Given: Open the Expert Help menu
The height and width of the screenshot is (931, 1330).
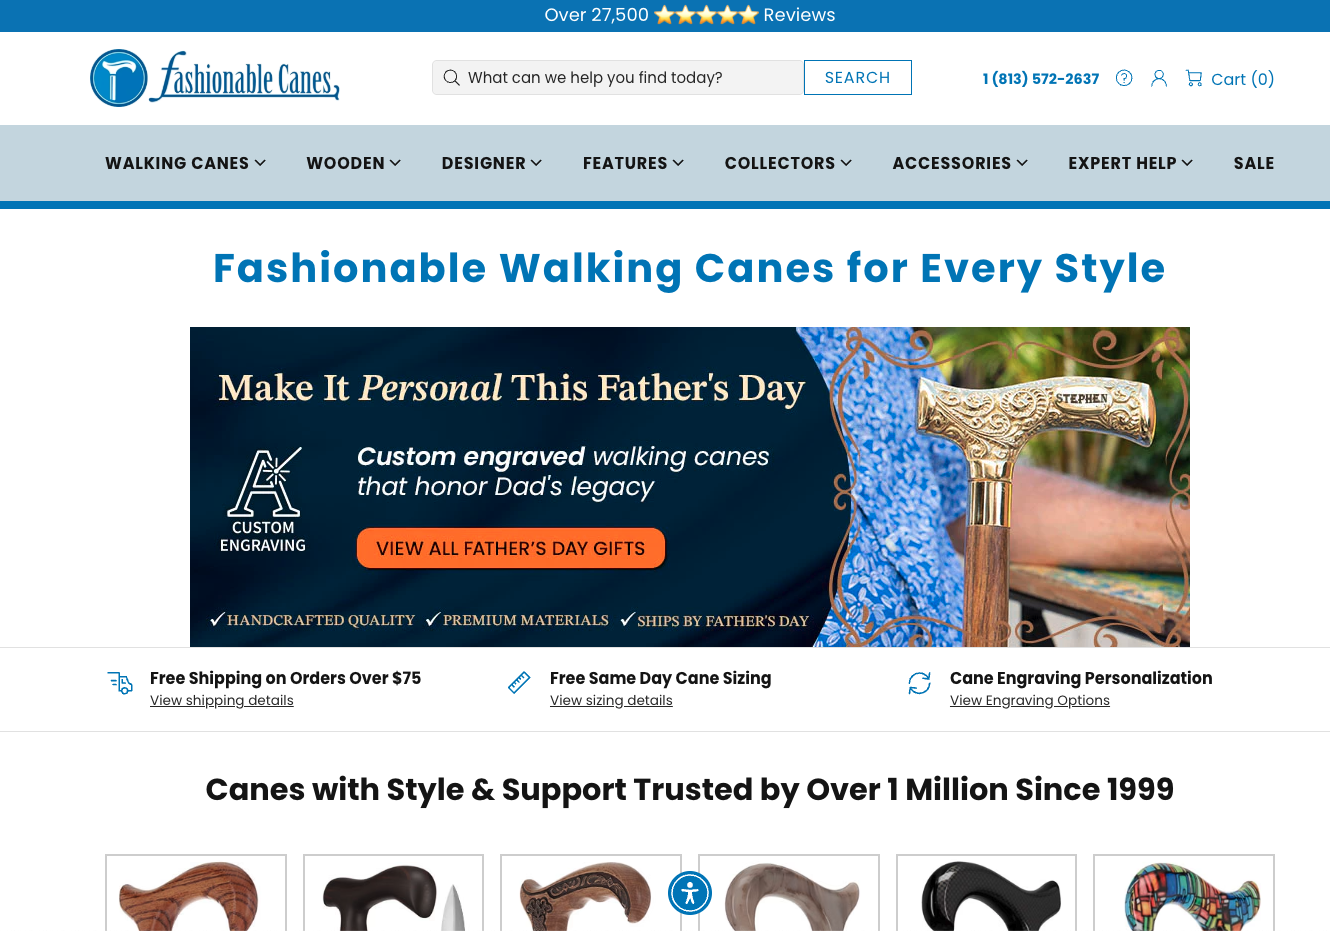Looking at the screenshot, I should 1131,163.
